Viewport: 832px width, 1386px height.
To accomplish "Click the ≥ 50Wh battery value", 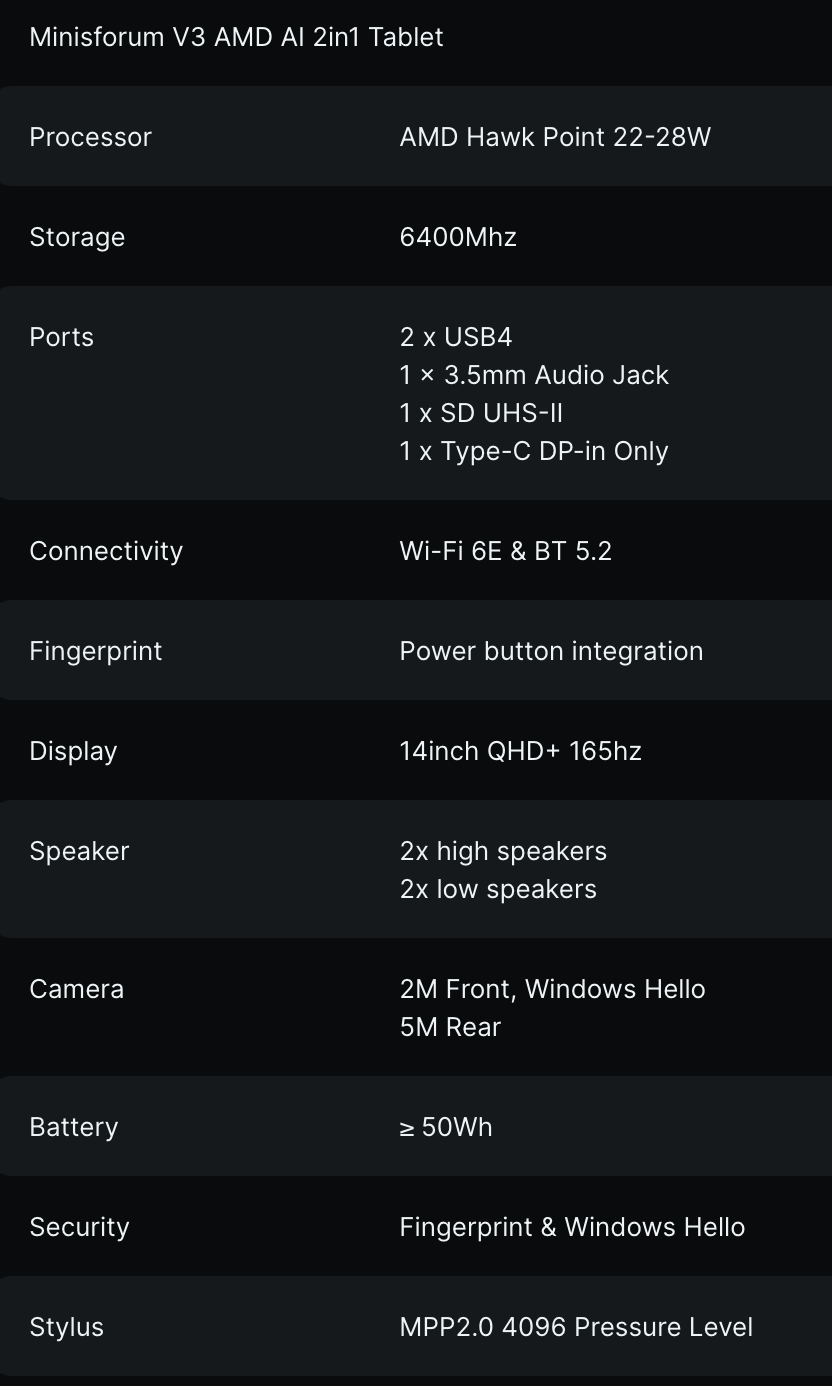I will pyautogui.click(x=446, y=1127).
